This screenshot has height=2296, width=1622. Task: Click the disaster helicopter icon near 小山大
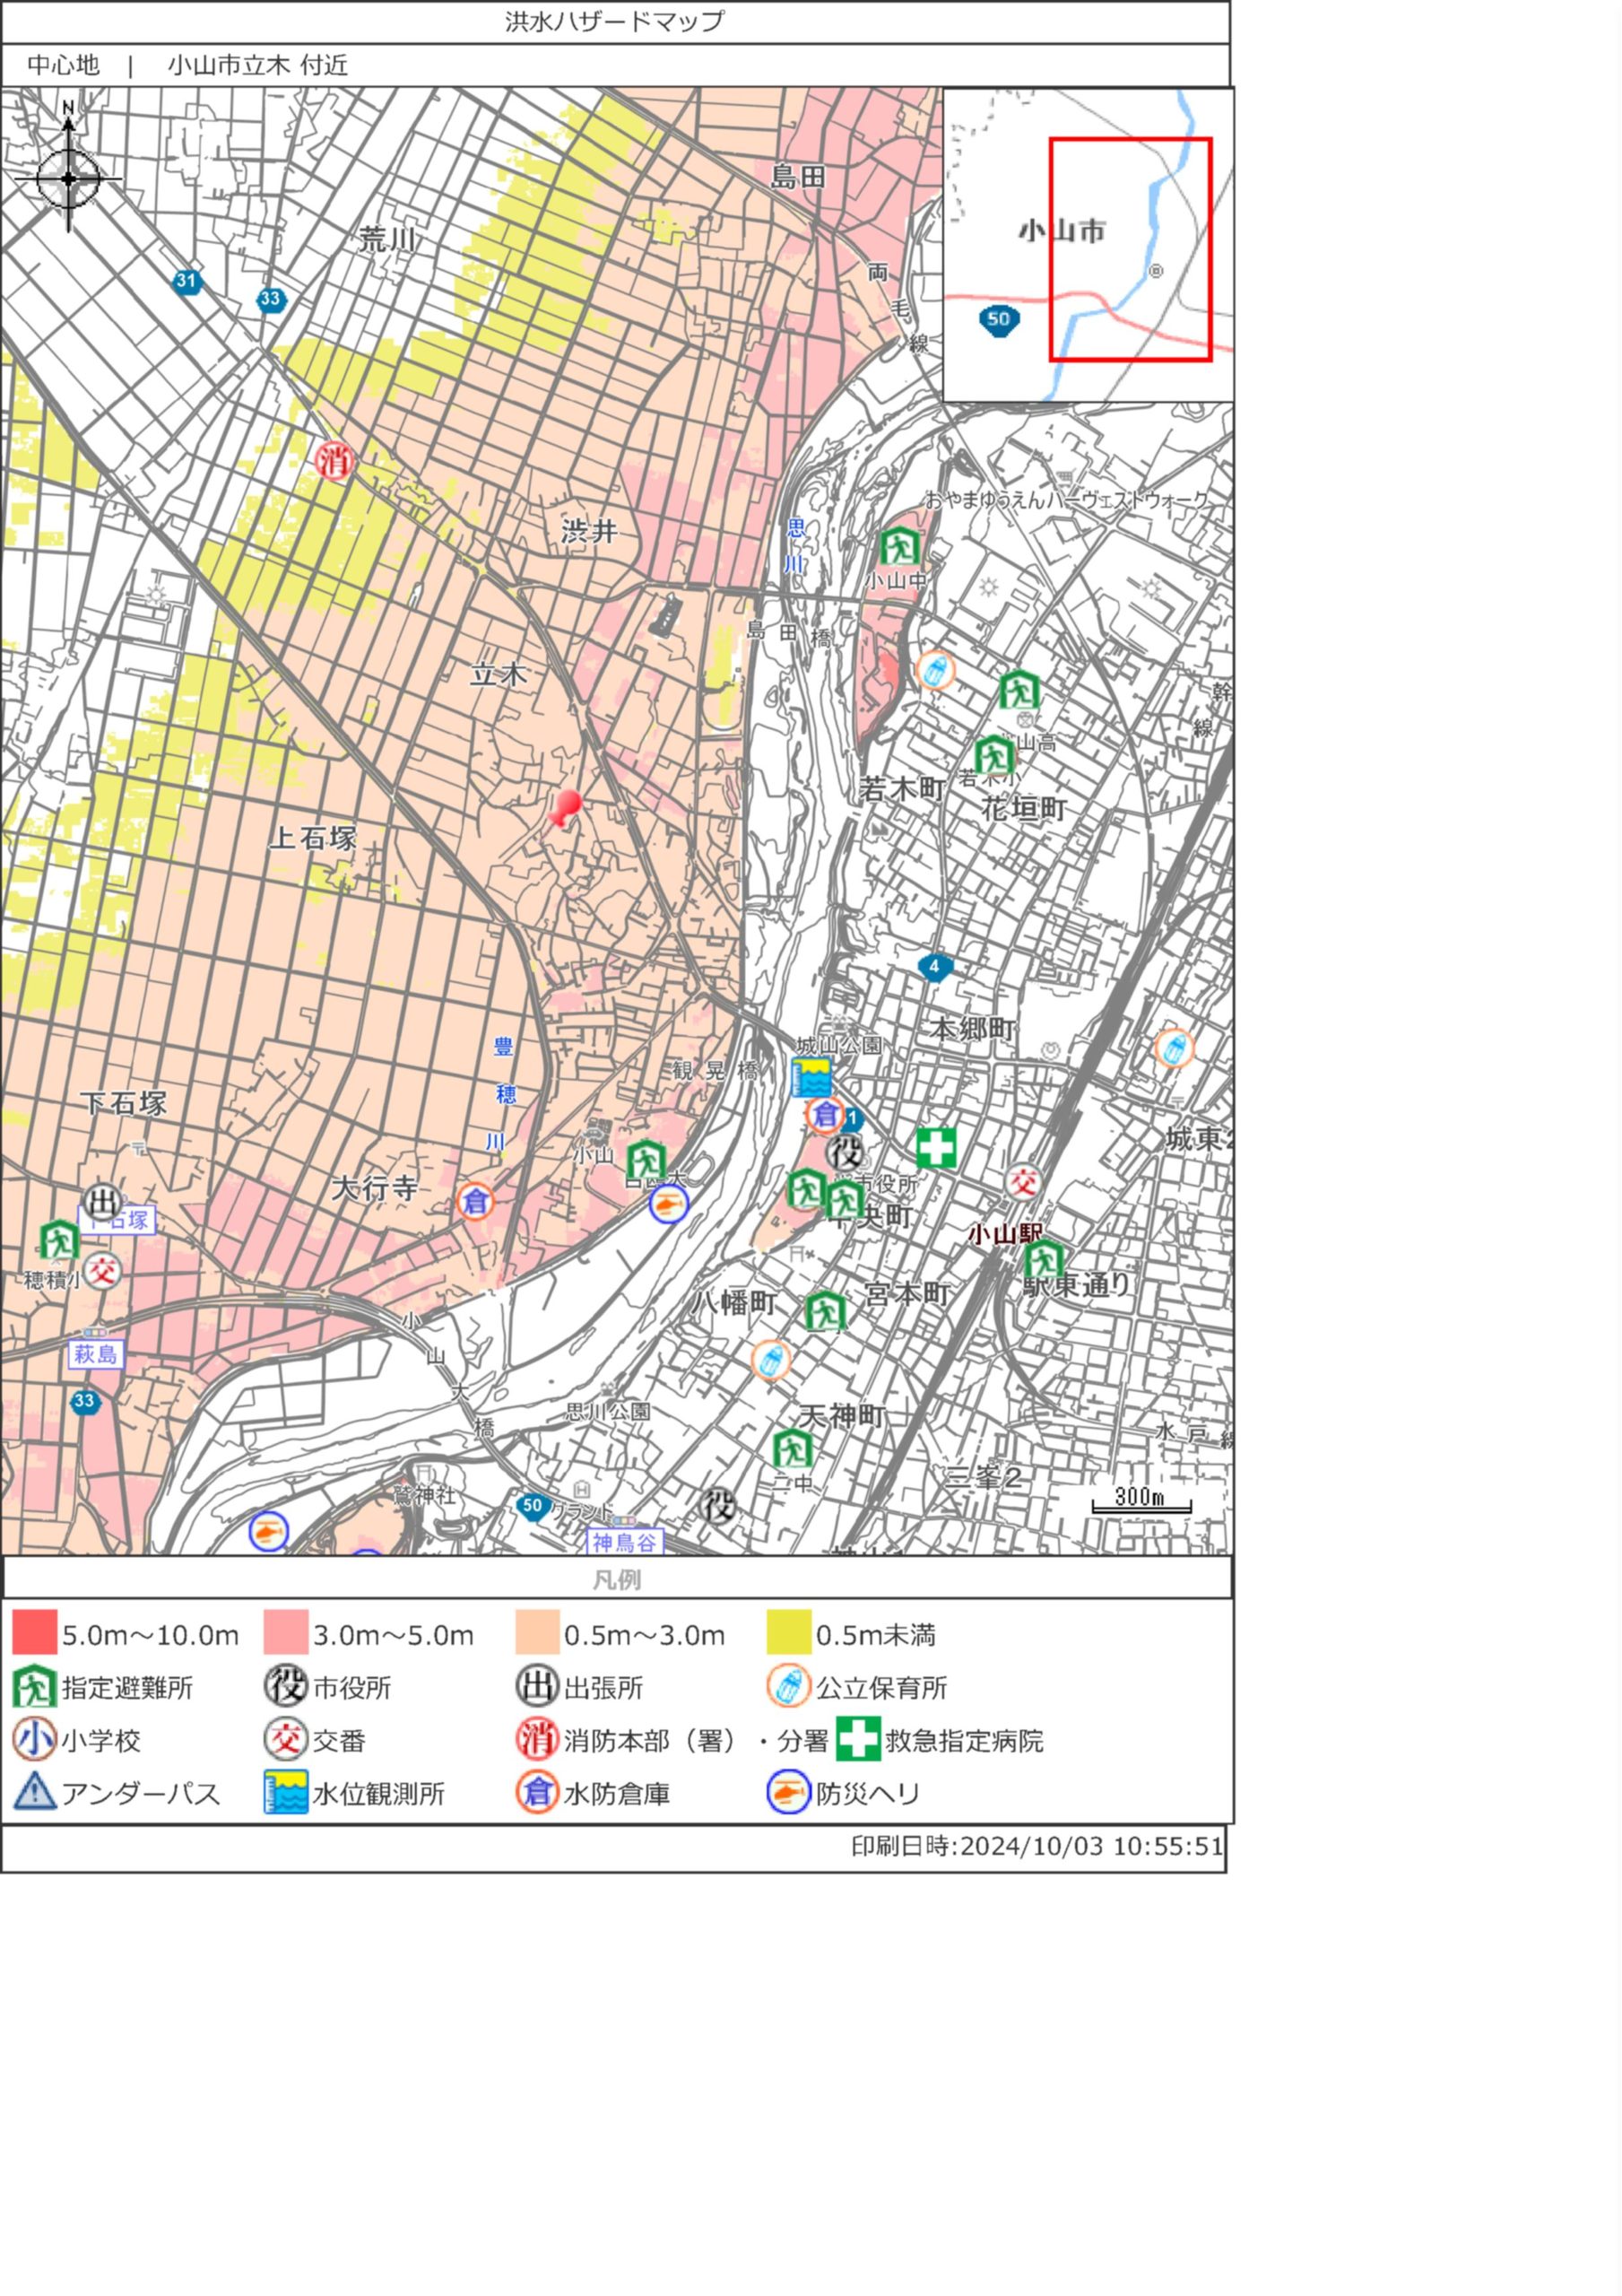click(668, 1204)
